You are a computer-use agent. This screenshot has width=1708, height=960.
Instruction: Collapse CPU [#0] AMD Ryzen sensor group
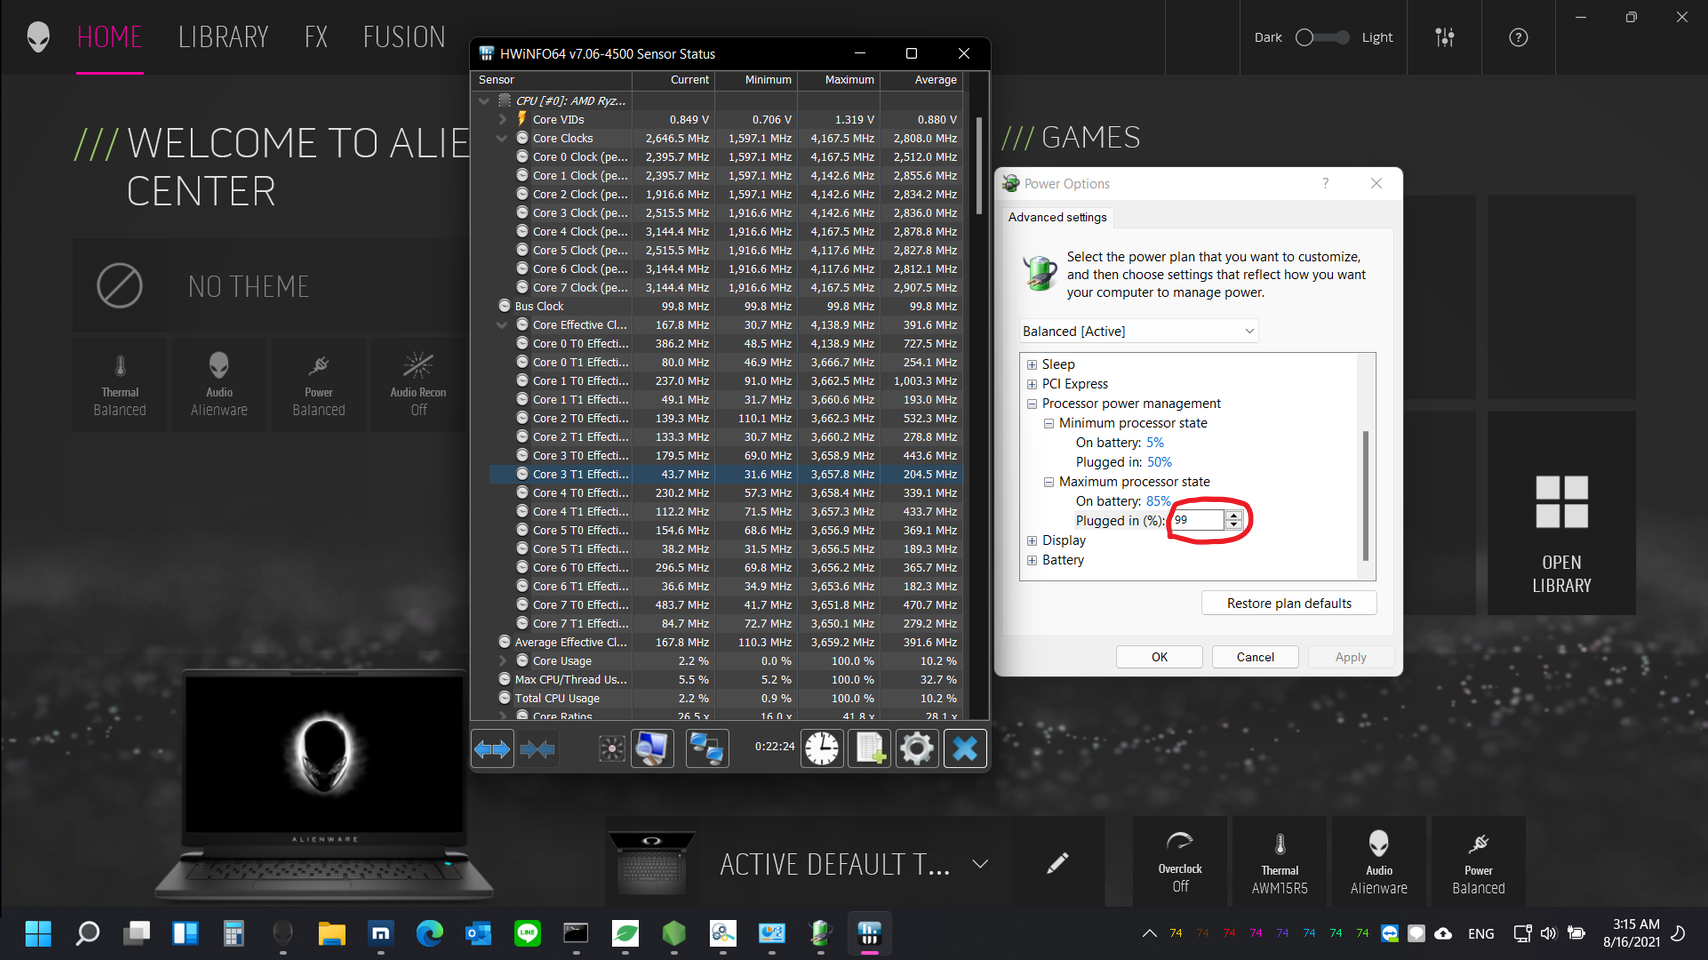(x=485, y=101)
